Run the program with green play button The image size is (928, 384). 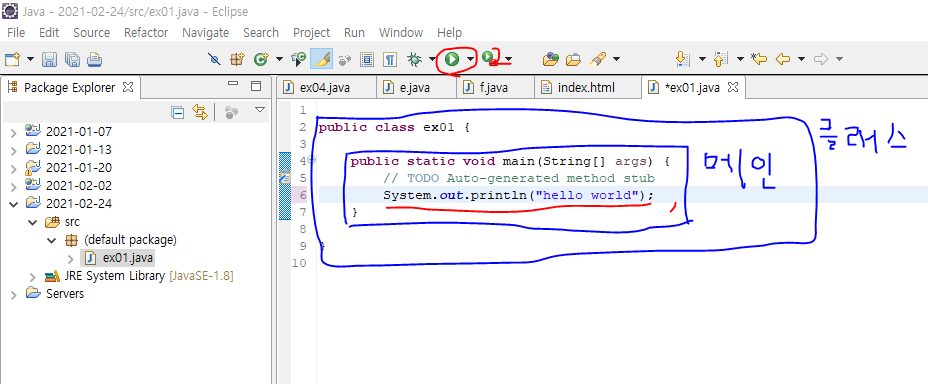point(452,59)
